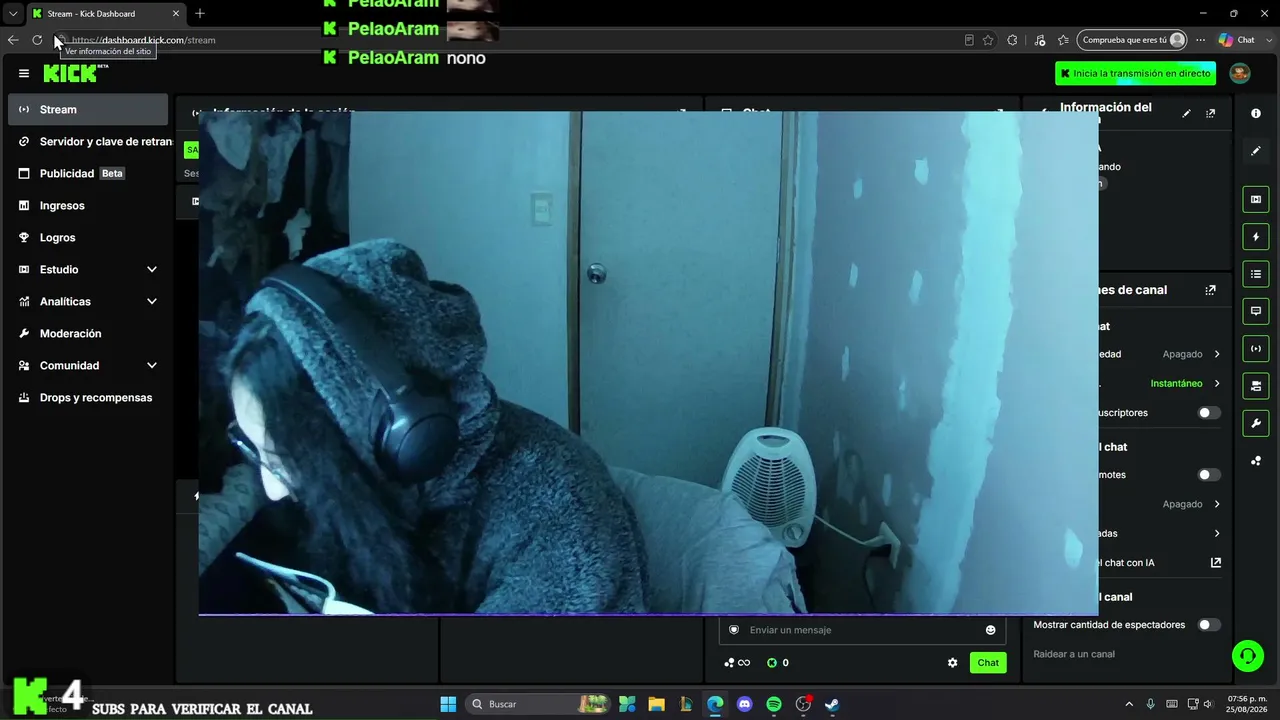Open a new browser tab
The height and width of the screenshot is (720, 1280).
(200, 14)
